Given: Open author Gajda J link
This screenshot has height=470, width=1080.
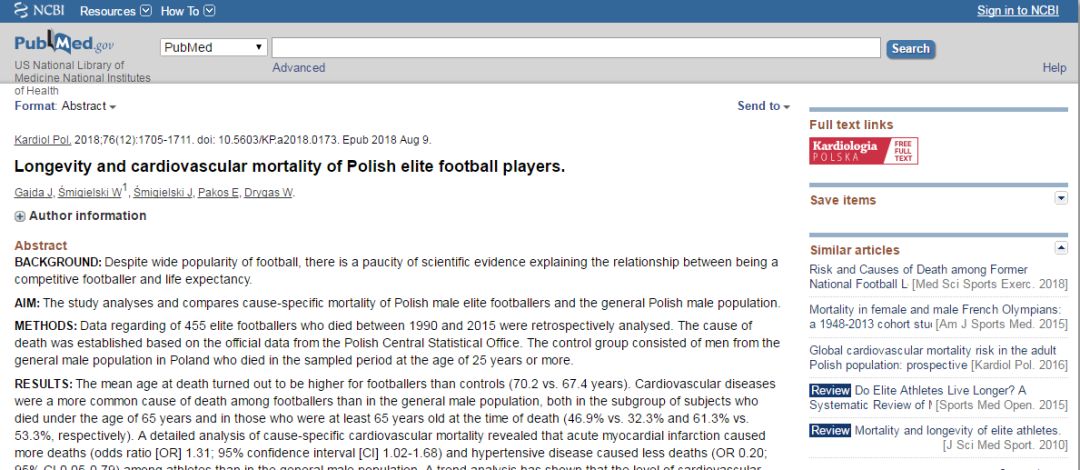Looking at the screenshot, I should coord(32,193).
